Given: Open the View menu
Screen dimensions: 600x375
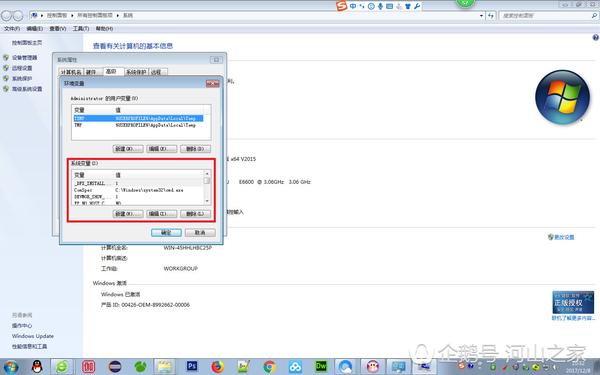Looking at the screenshot, I should point(57,29).
